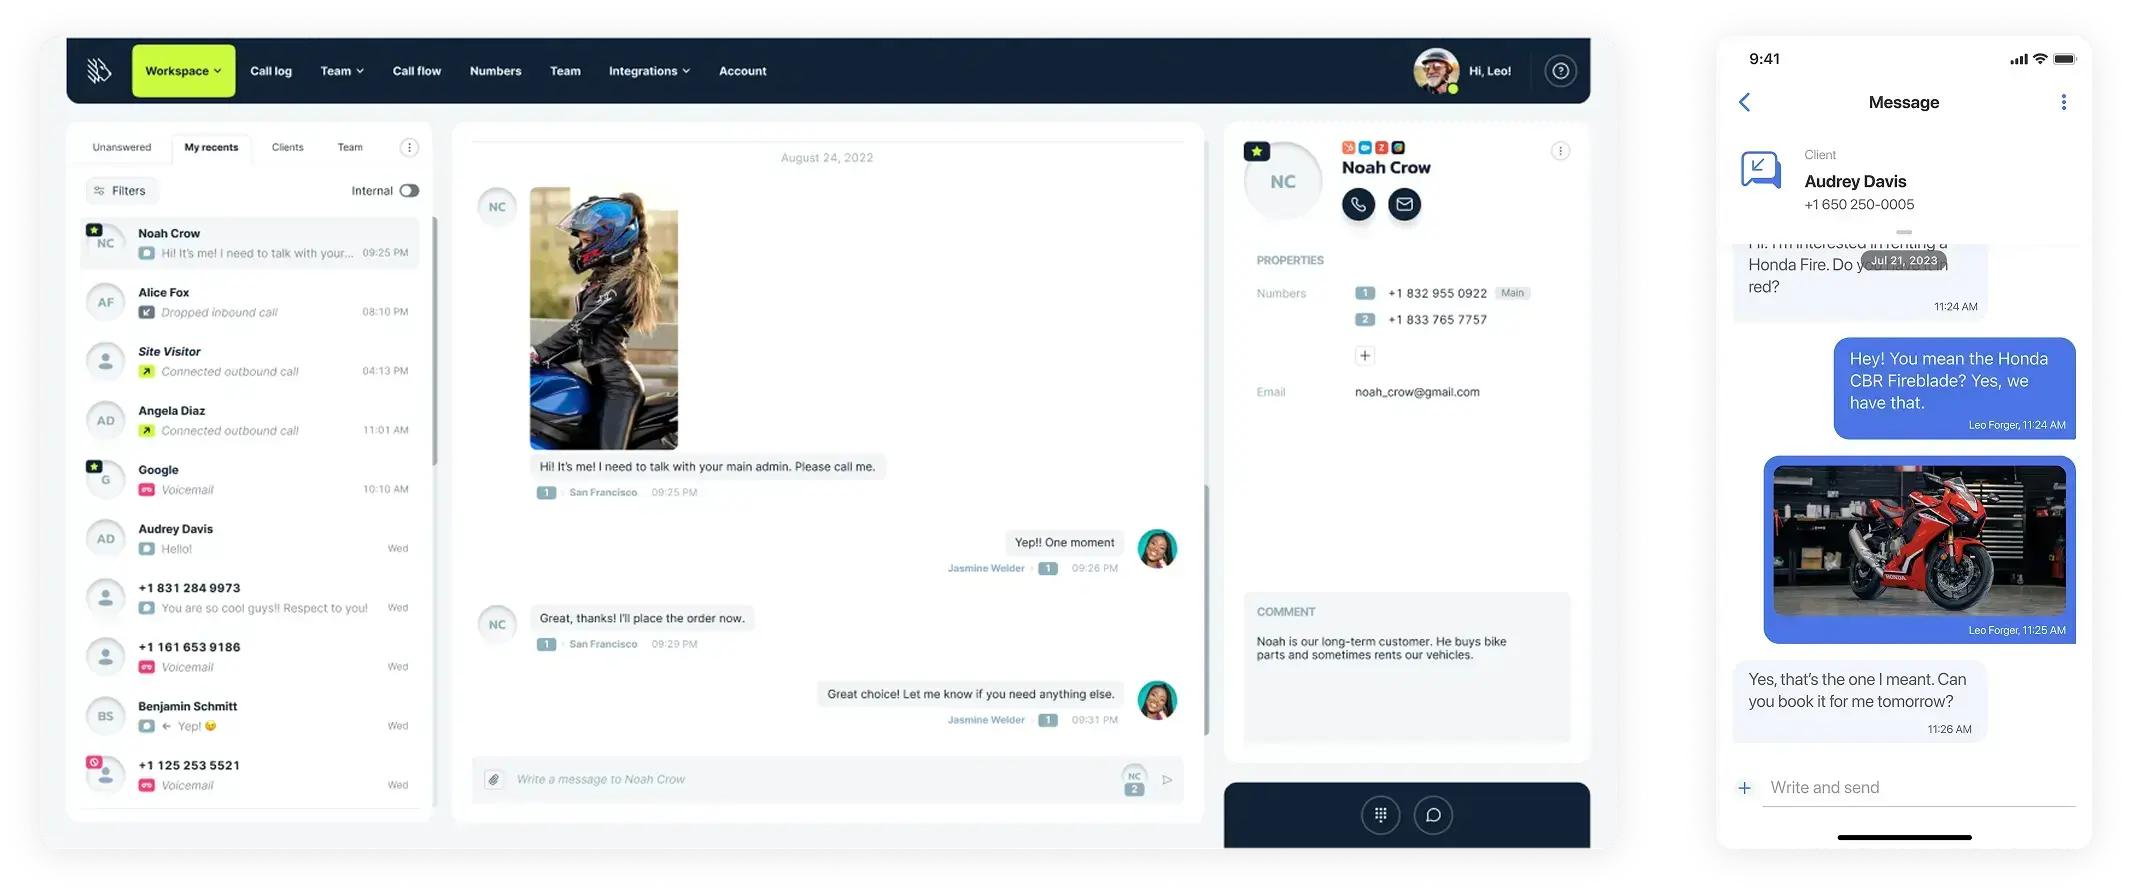
Task: Open the Call log page
Action: 271,71
